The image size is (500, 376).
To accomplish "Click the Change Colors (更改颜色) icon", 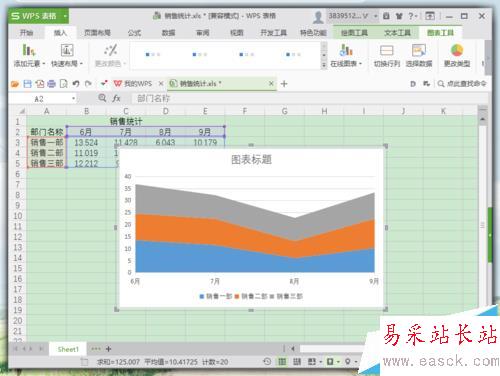I will 110,50.
